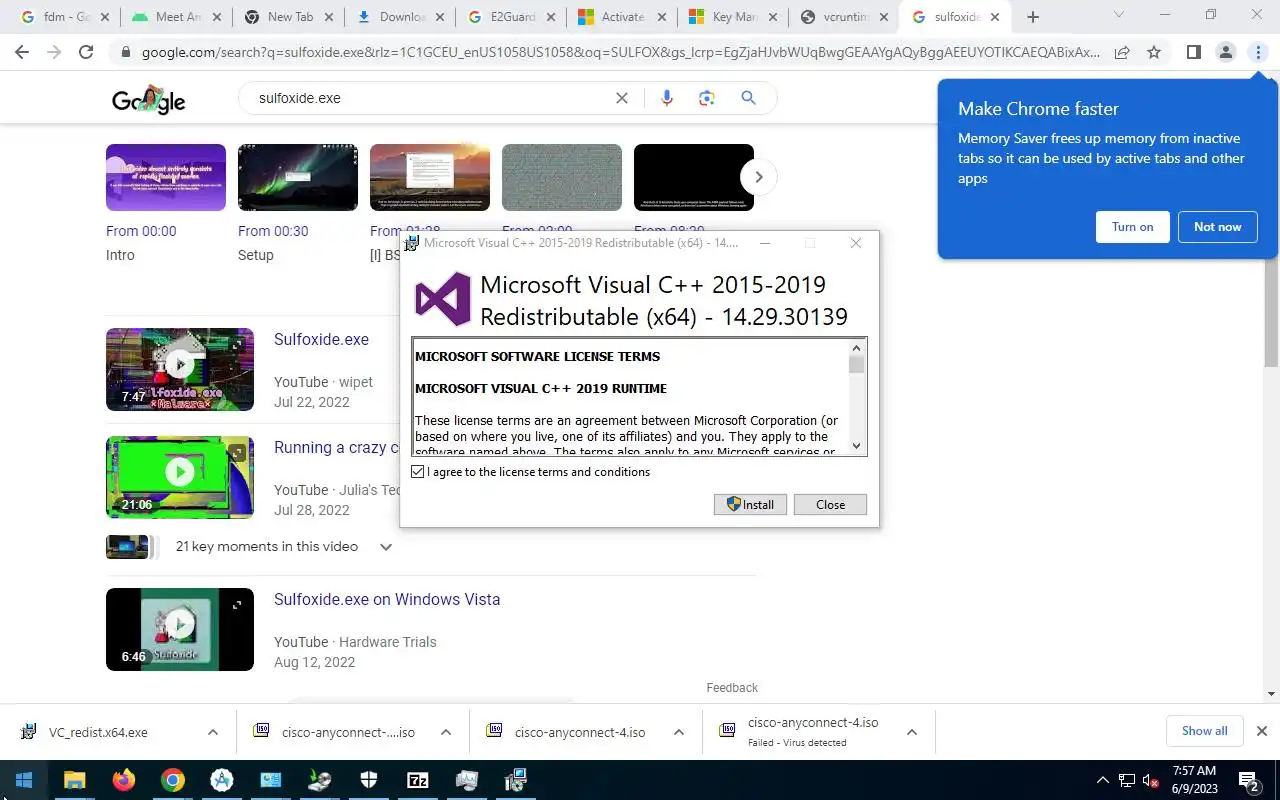Switch to the Meet tab
The width and height of the screenshot is (1280, 800).
point(179,17)
